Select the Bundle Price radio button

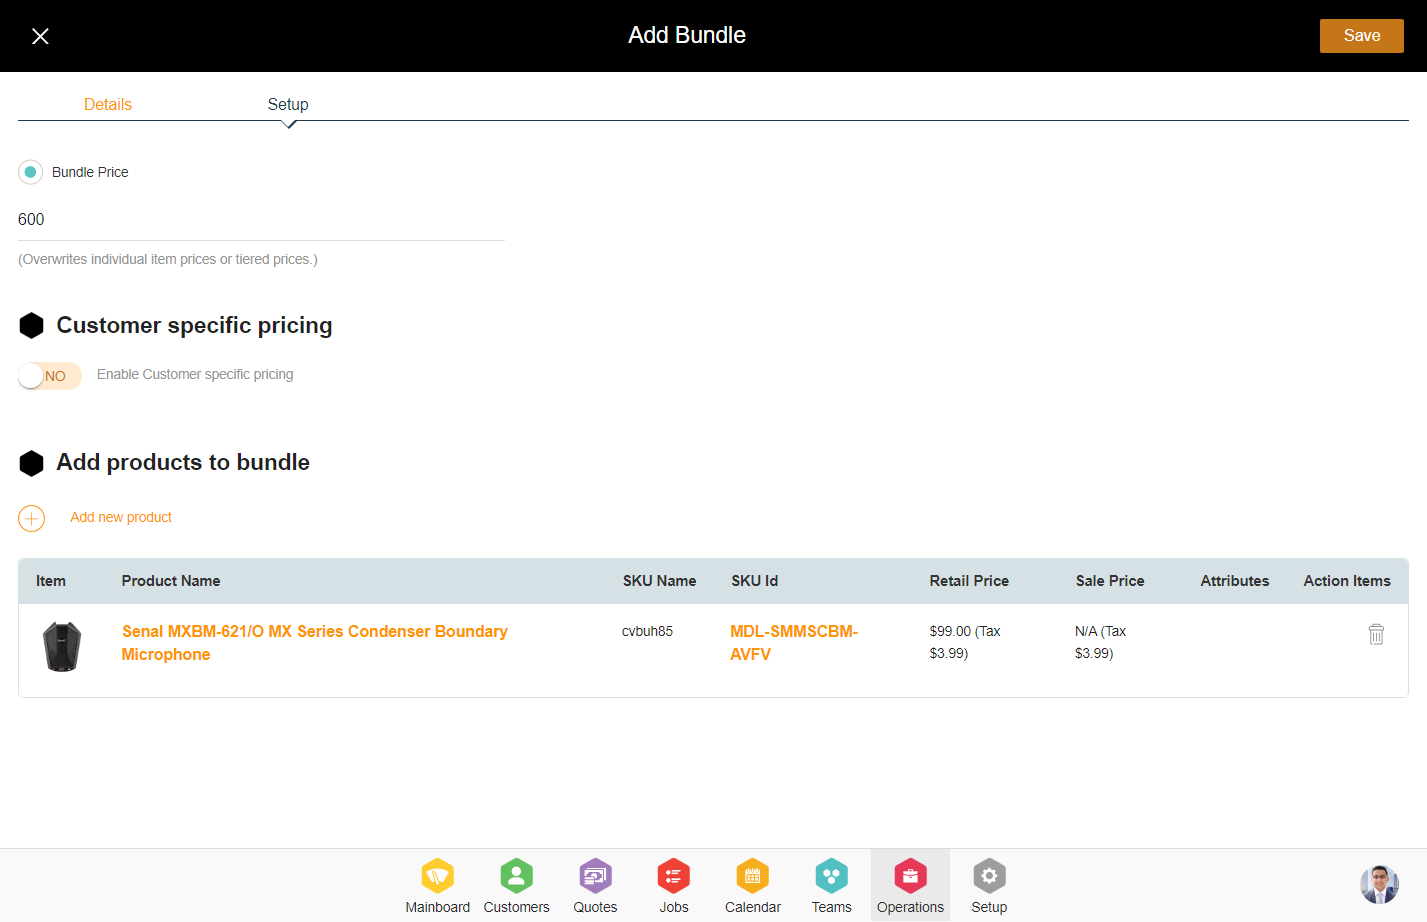31,172
